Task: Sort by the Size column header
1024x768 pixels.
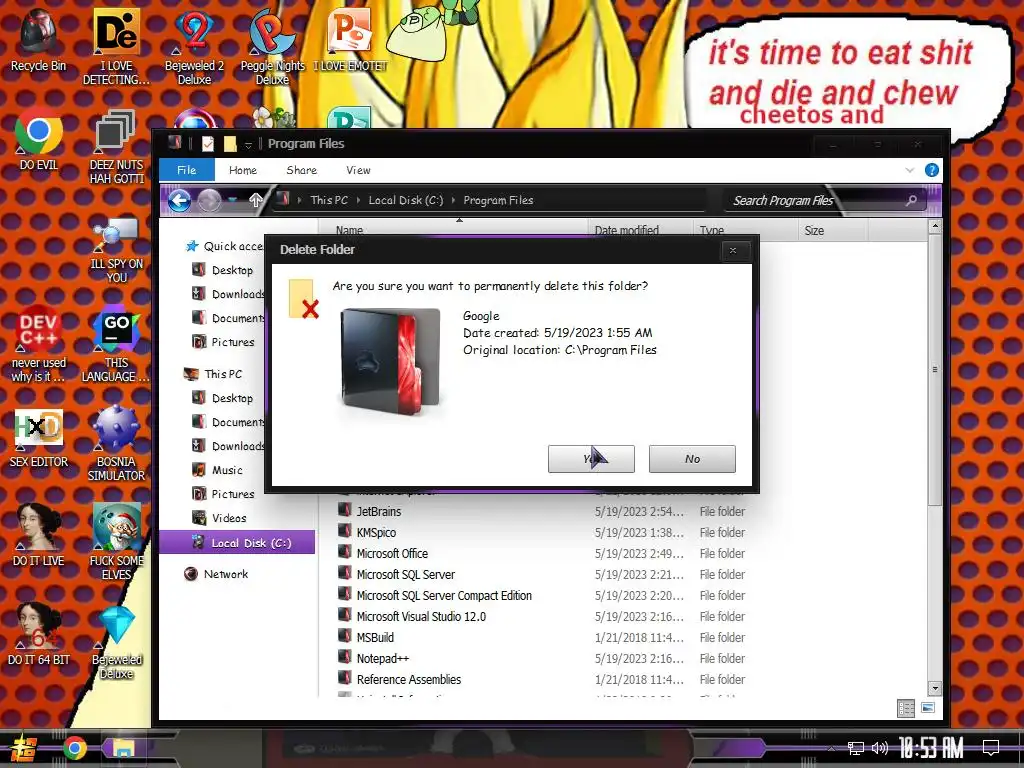Action: 832,231
